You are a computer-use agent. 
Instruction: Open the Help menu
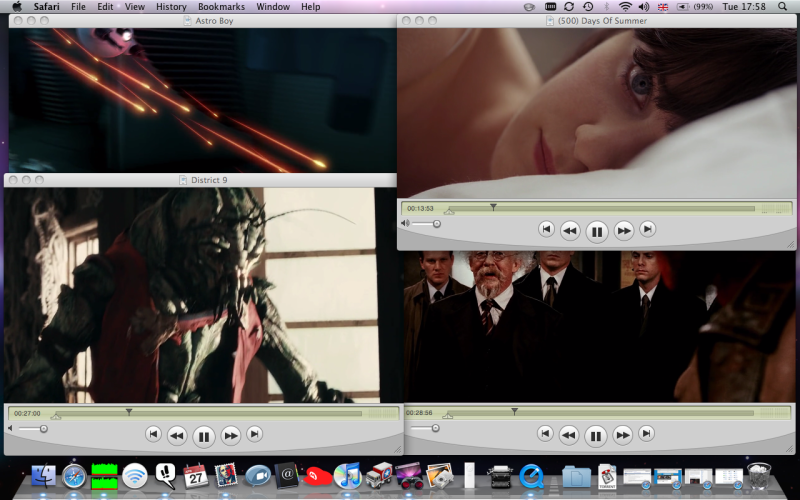[x=311, y=7]
